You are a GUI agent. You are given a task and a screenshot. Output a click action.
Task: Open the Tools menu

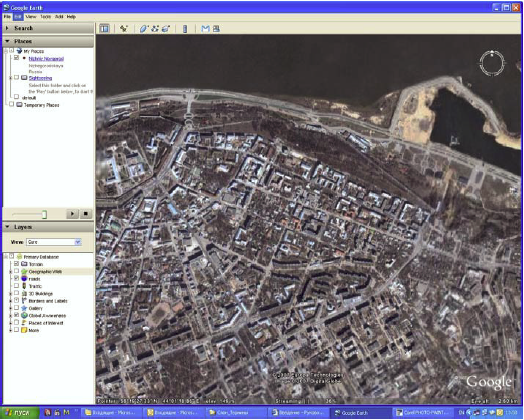[45, 16]
